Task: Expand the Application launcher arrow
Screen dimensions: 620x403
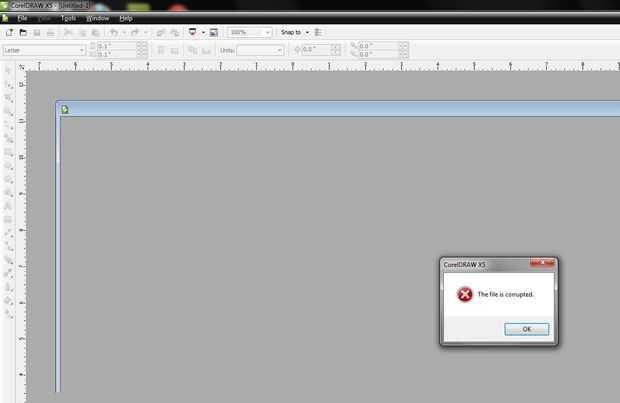Action: click(x=203, y=32)
